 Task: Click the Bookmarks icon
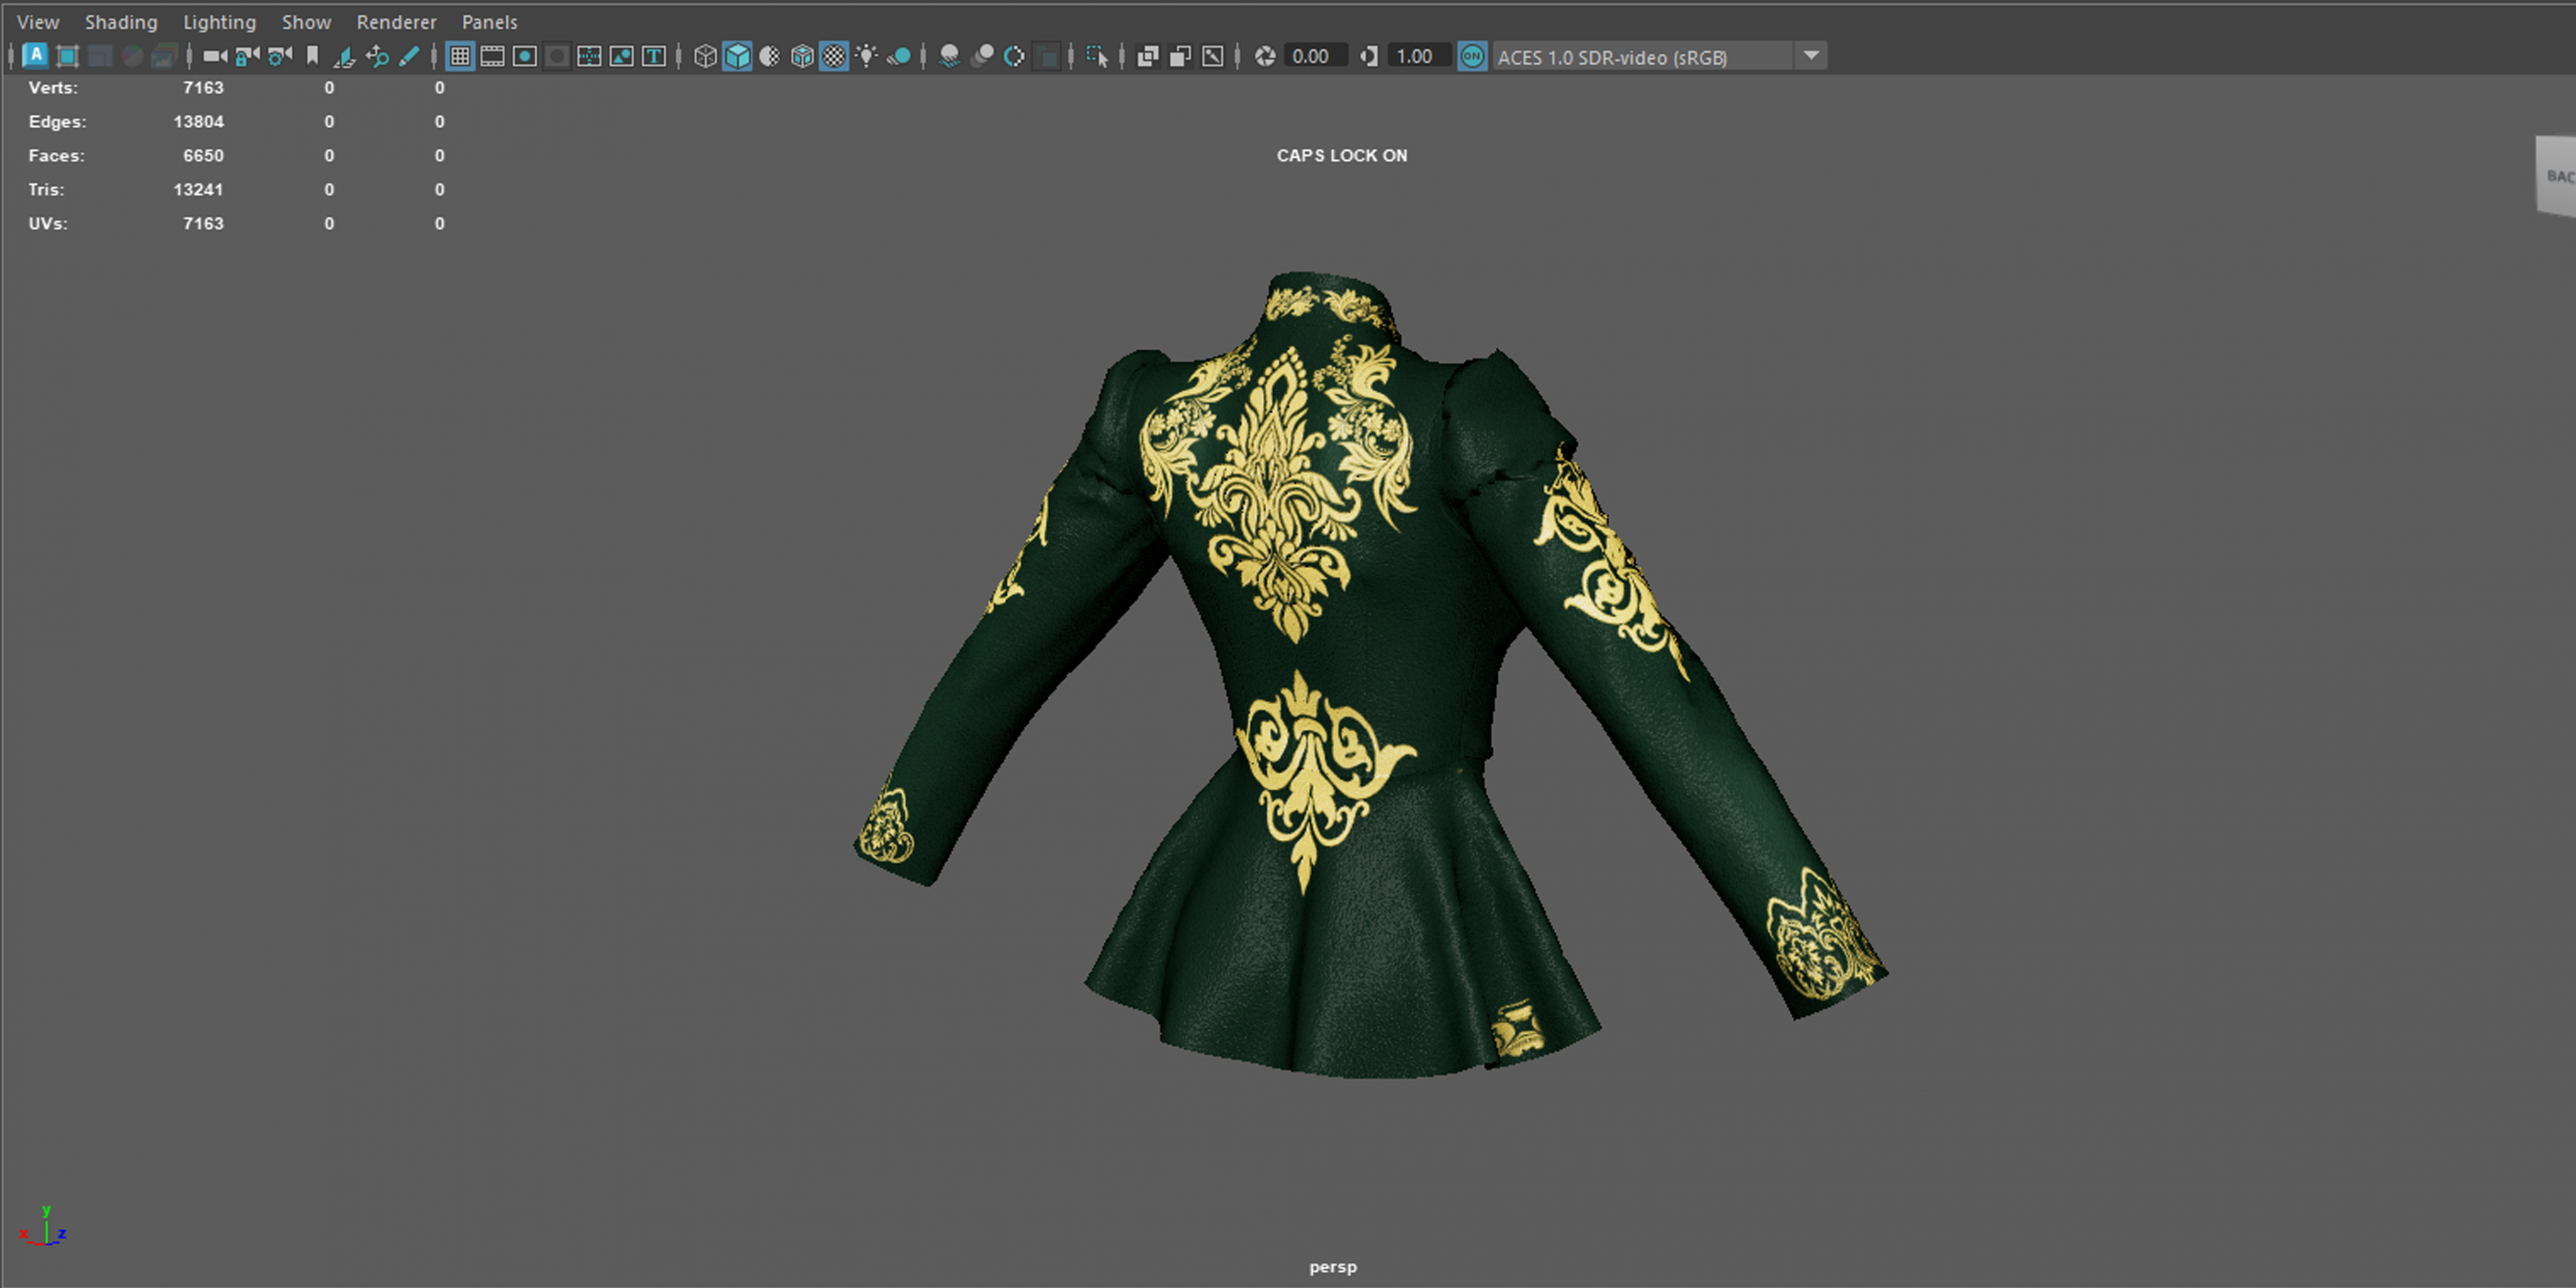[x=312, y=56]
